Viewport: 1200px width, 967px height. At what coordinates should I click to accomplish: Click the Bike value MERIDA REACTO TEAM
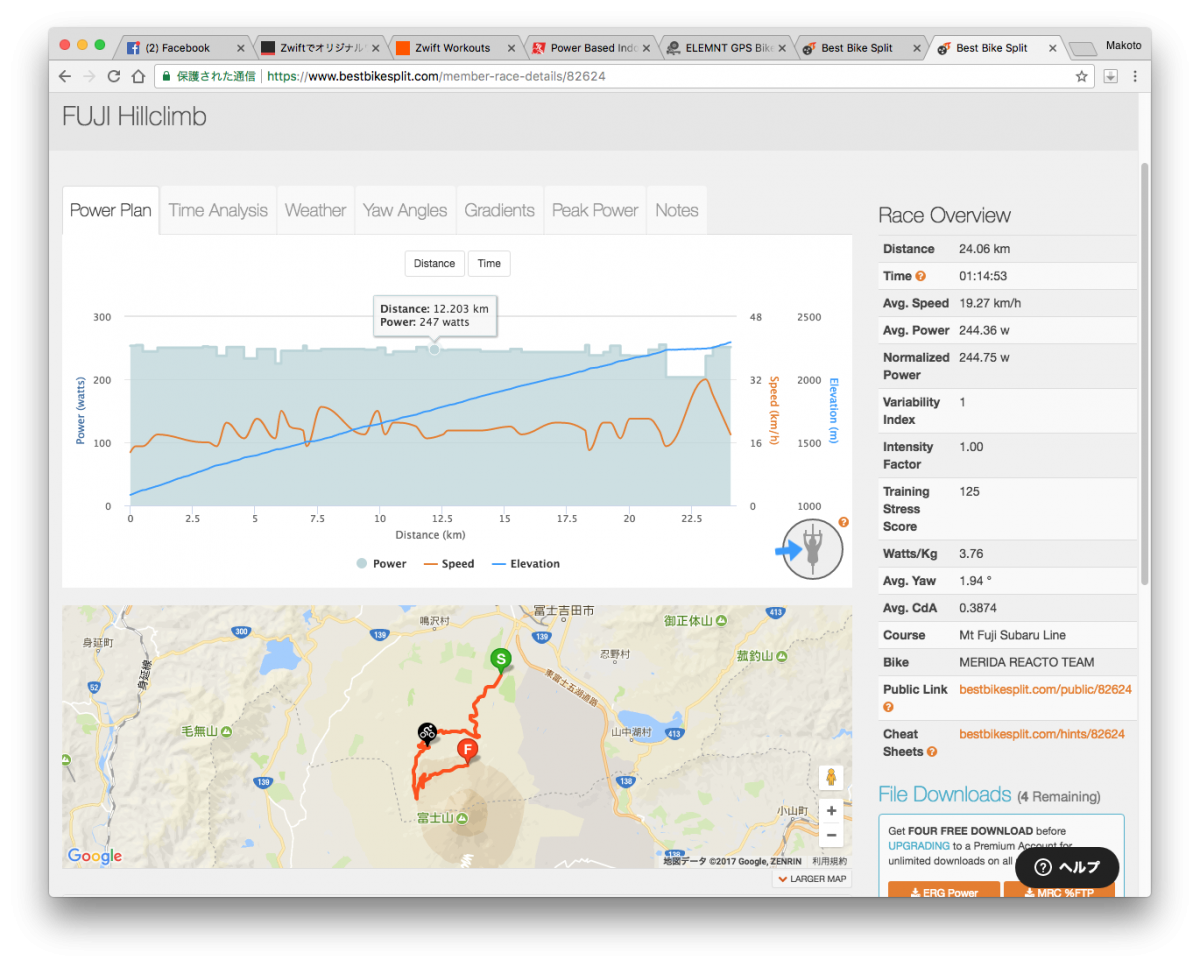[1027, 662]
